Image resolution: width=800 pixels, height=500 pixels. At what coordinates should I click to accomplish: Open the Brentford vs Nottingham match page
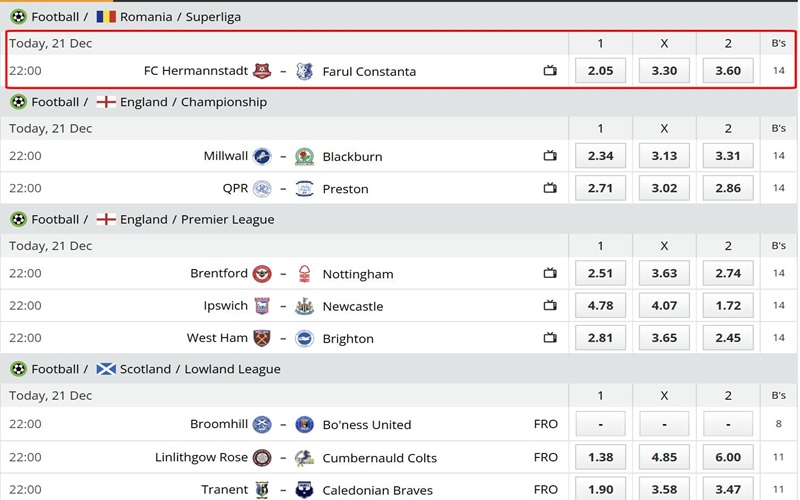(358, 274)
